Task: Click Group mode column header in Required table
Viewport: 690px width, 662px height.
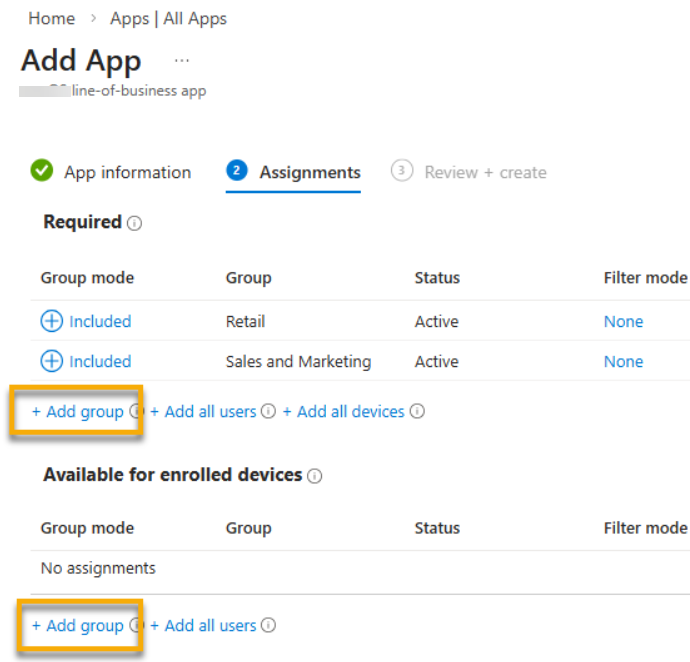Action: click(87, 278)
